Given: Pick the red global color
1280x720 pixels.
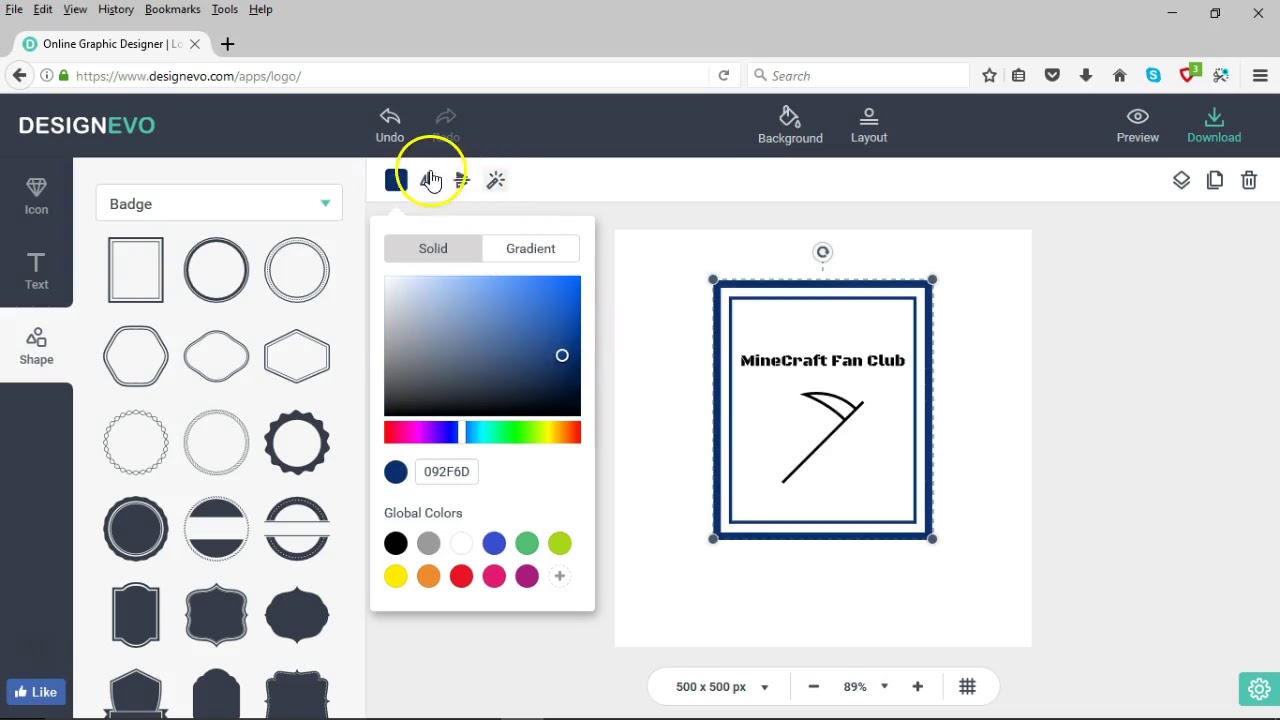Looking at the screenshot, I should point(461,576).
